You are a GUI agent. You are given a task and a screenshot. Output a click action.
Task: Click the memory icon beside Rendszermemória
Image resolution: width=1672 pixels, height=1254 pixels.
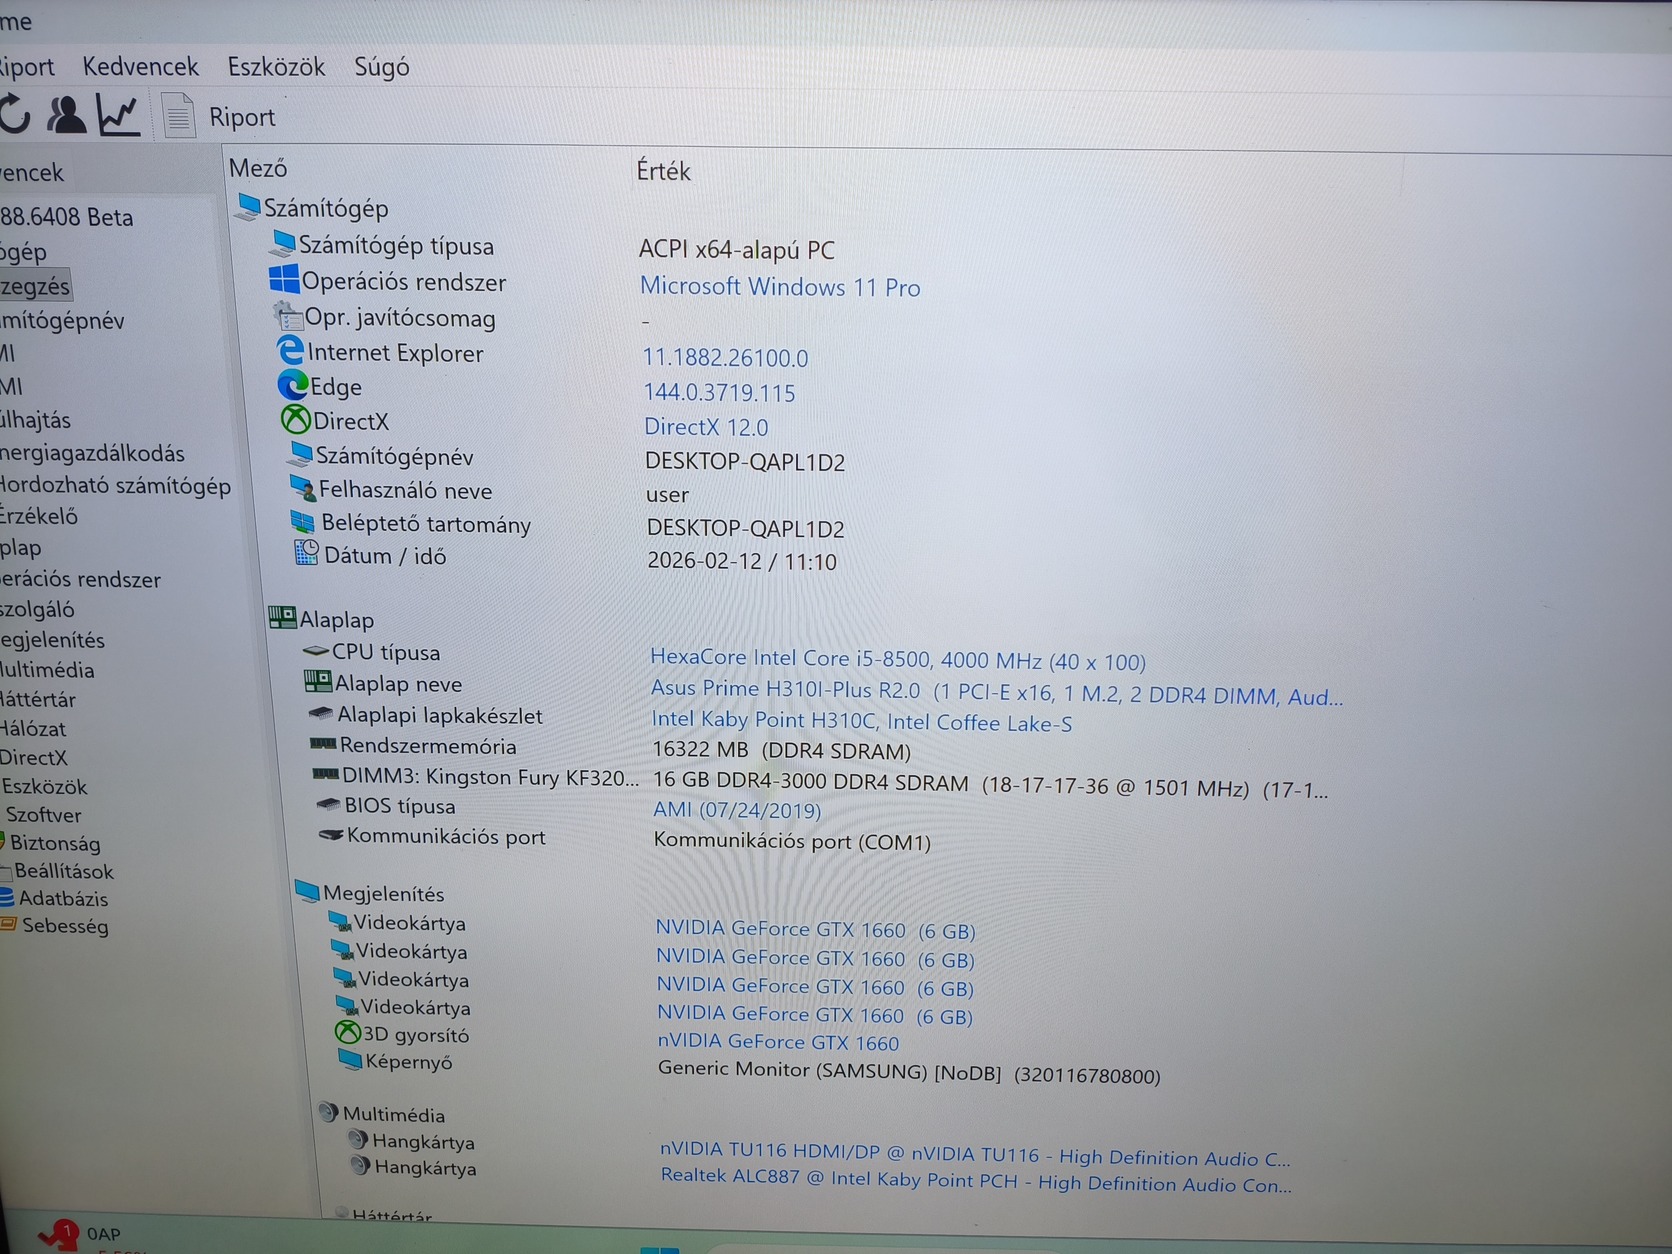[323, 744]
